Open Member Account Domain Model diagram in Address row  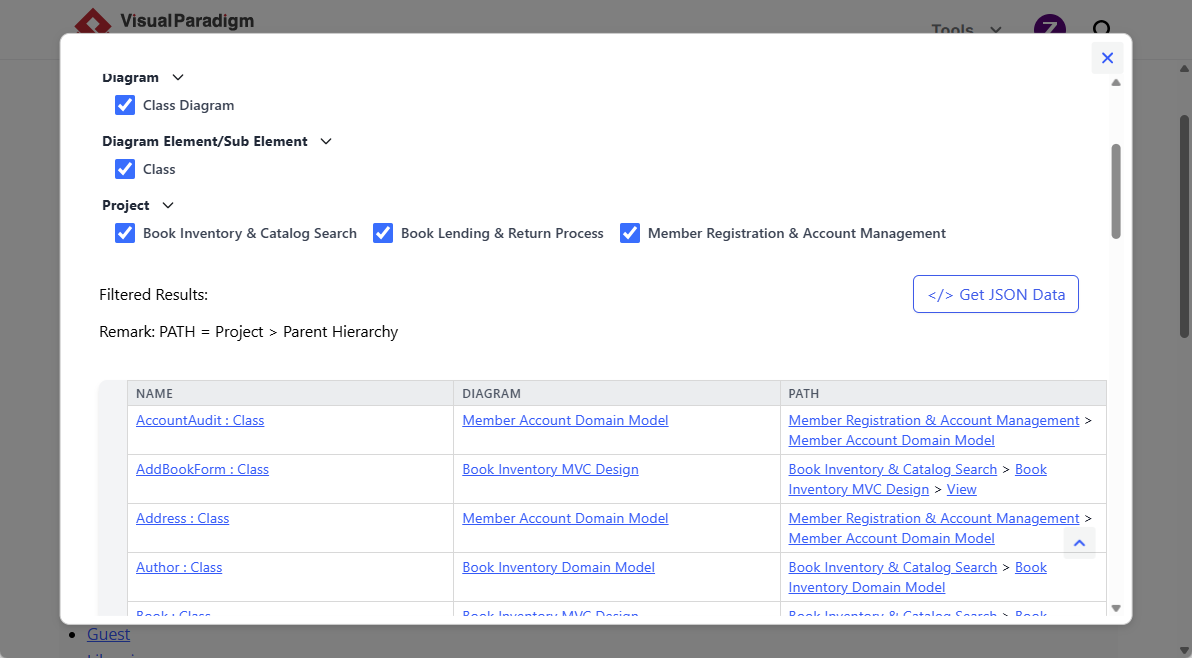point(565,518)
